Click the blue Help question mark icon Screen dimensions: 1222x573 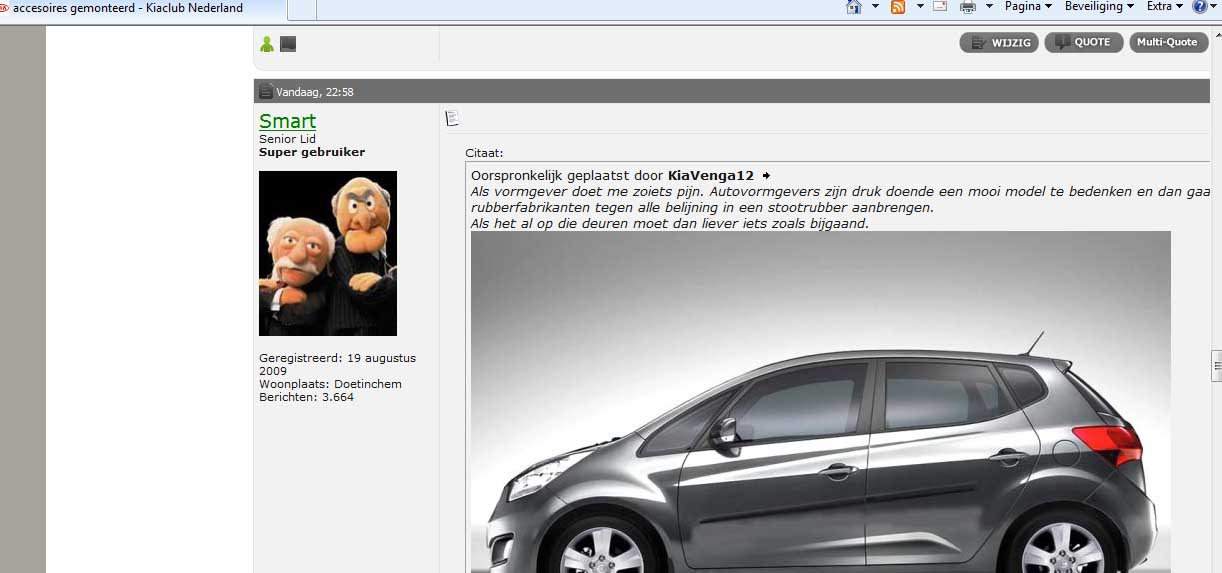pos(1199,7)
